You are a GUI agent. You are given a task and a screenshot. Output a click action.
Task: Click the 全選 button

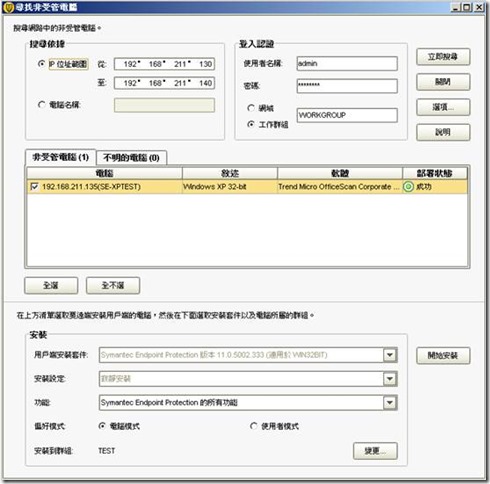click(x=51, y=286)
